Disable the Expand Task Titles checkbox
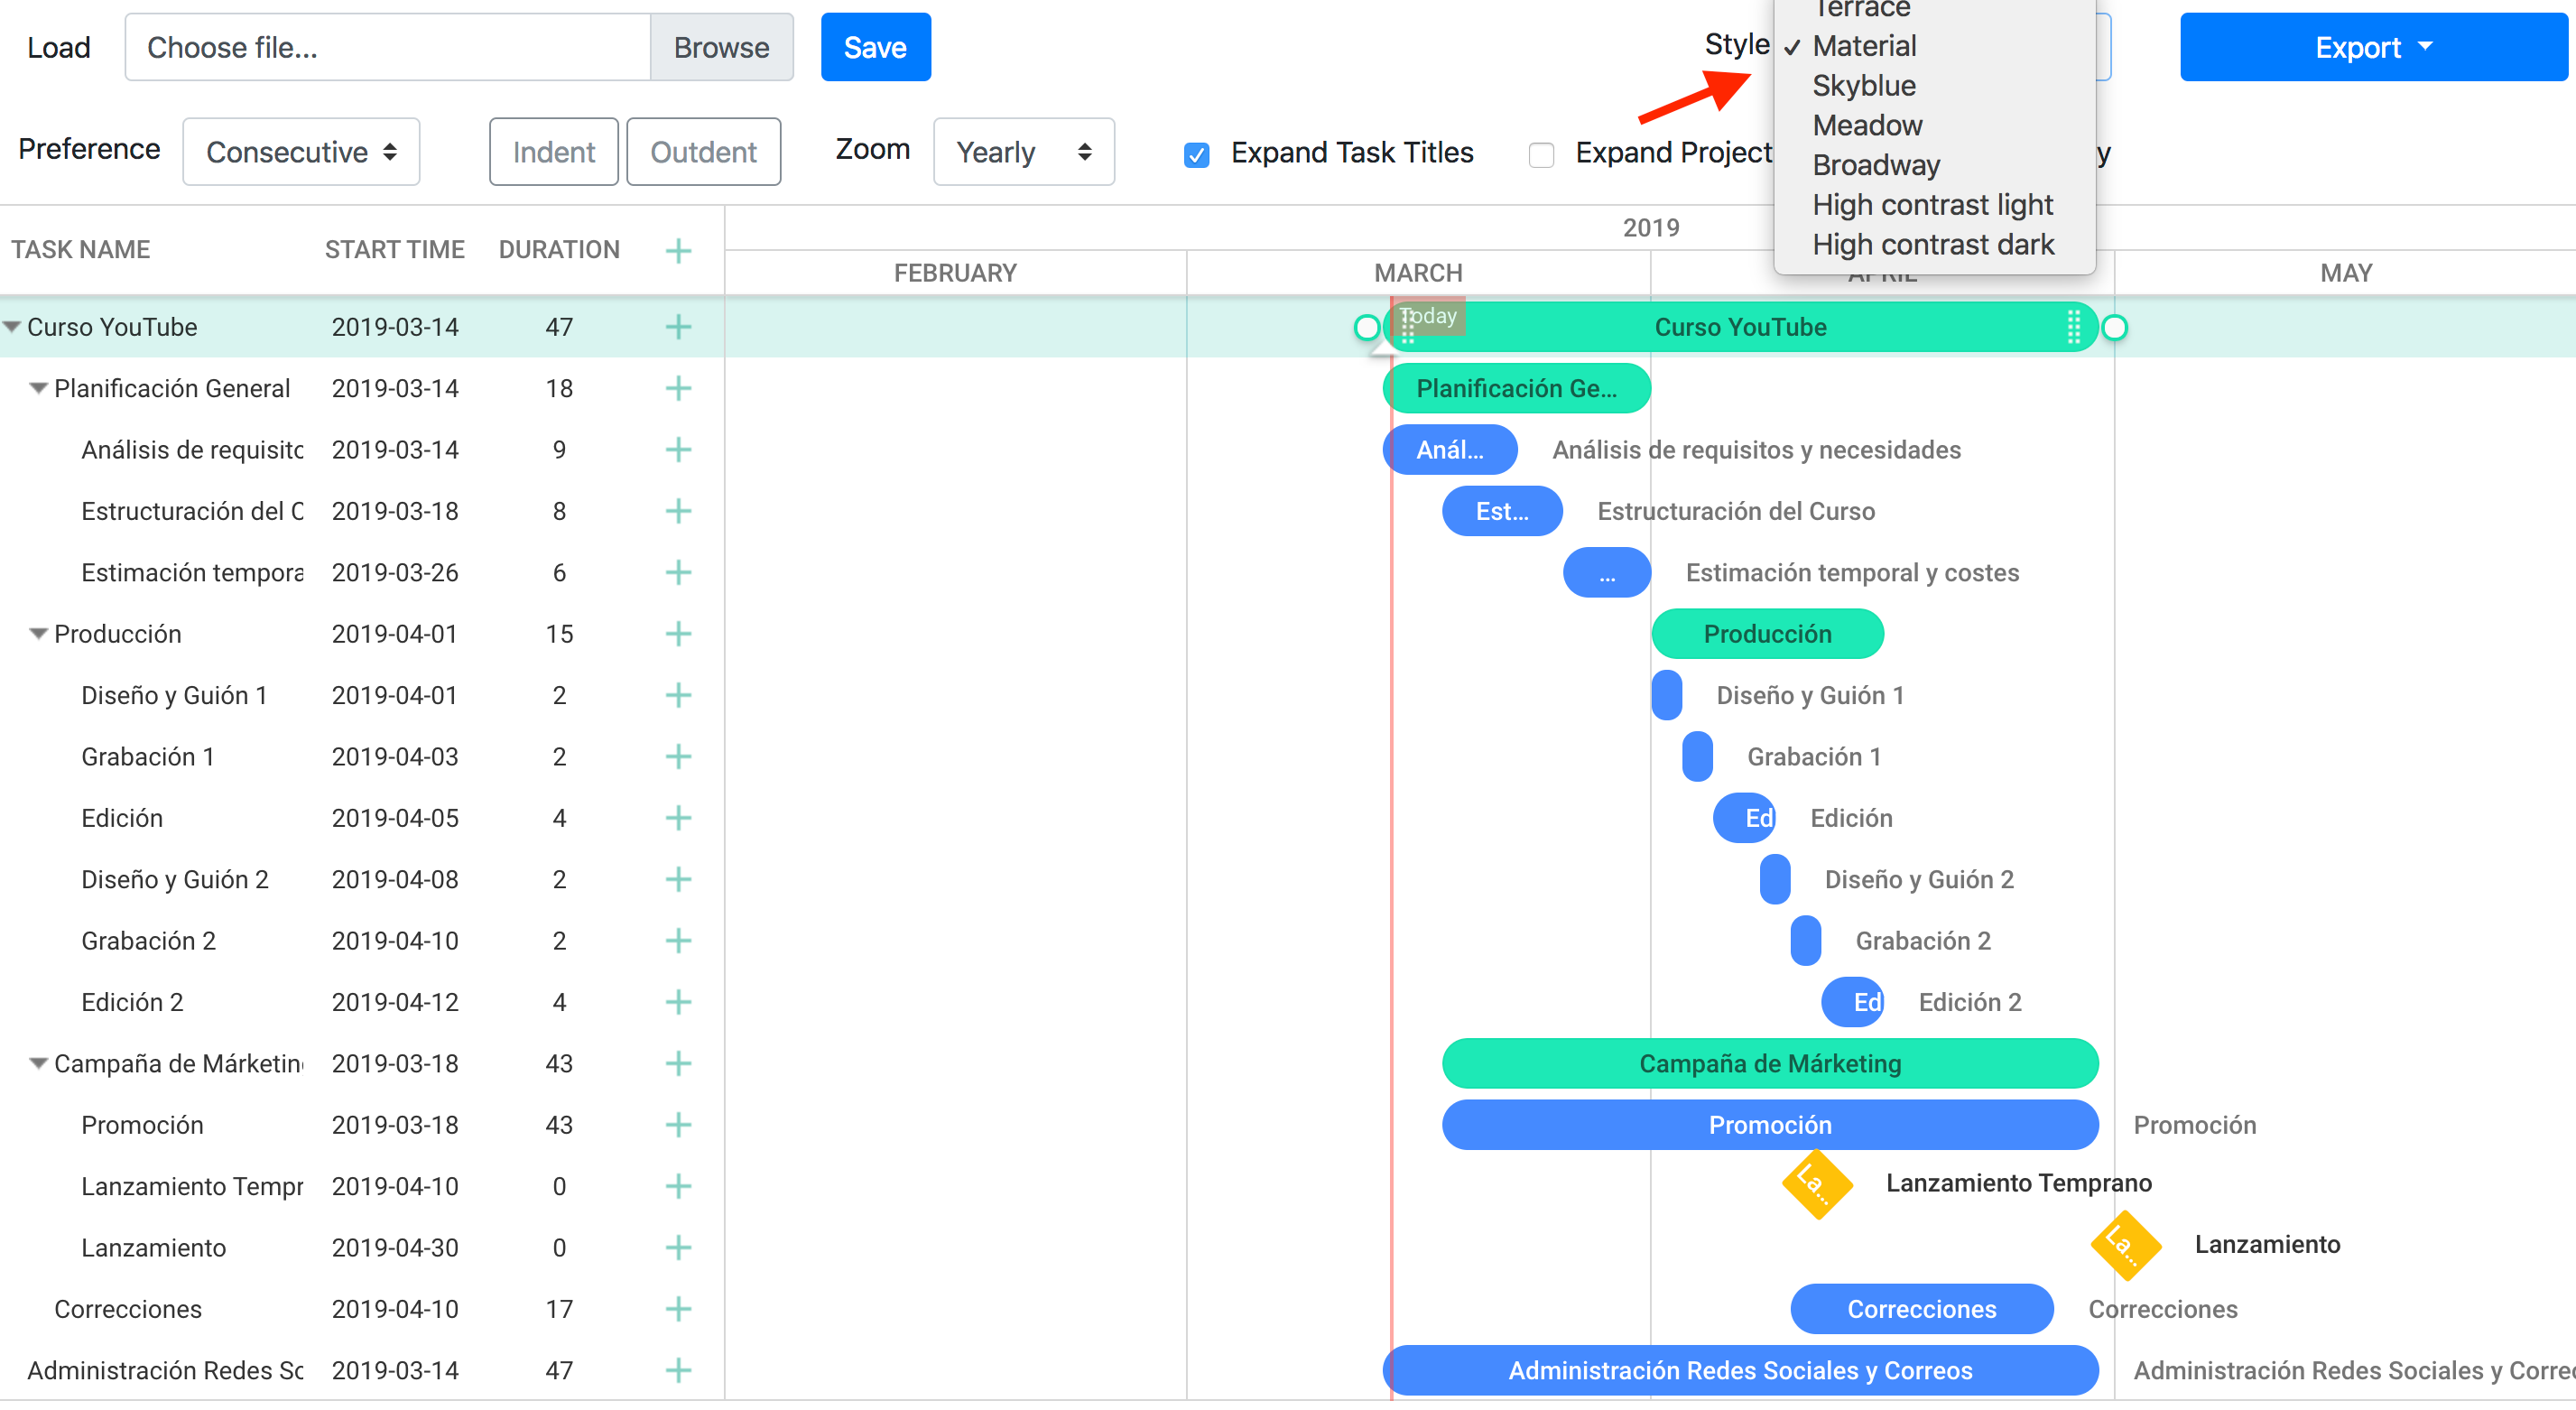Viewport: 2576px width, 1410px height. pyautogui.click(x=1196, y=154)
